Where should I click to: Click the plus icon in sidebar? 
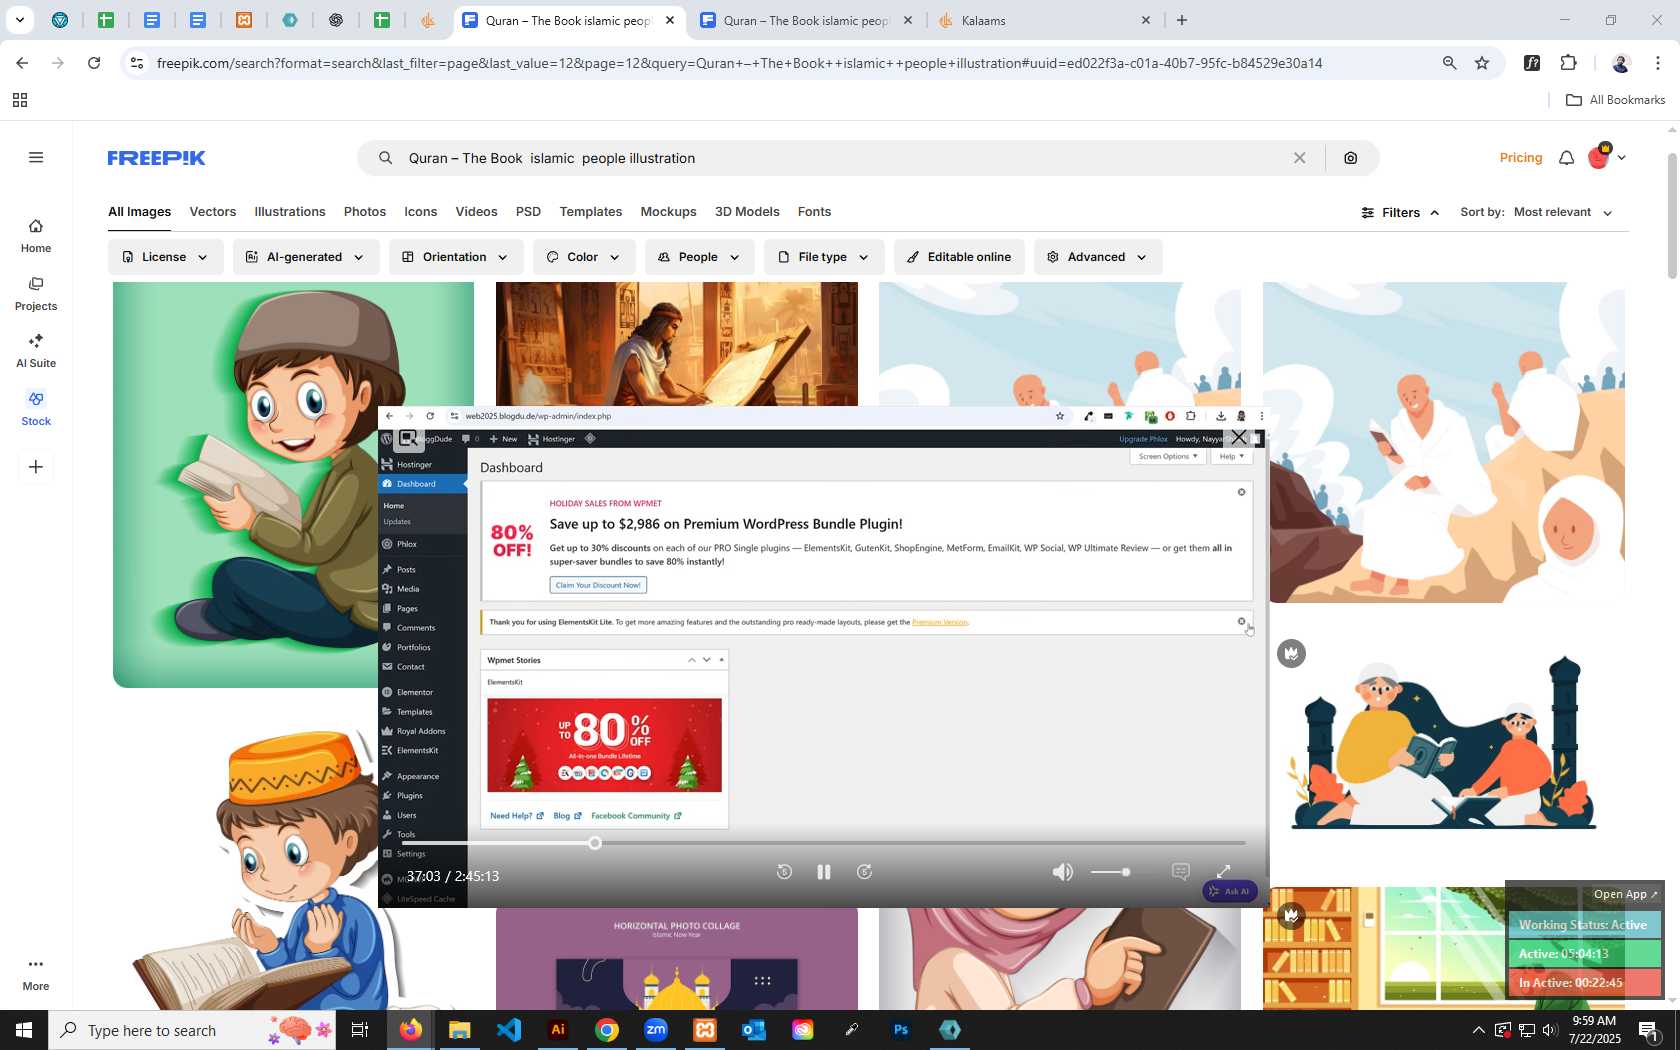point(36,466)
